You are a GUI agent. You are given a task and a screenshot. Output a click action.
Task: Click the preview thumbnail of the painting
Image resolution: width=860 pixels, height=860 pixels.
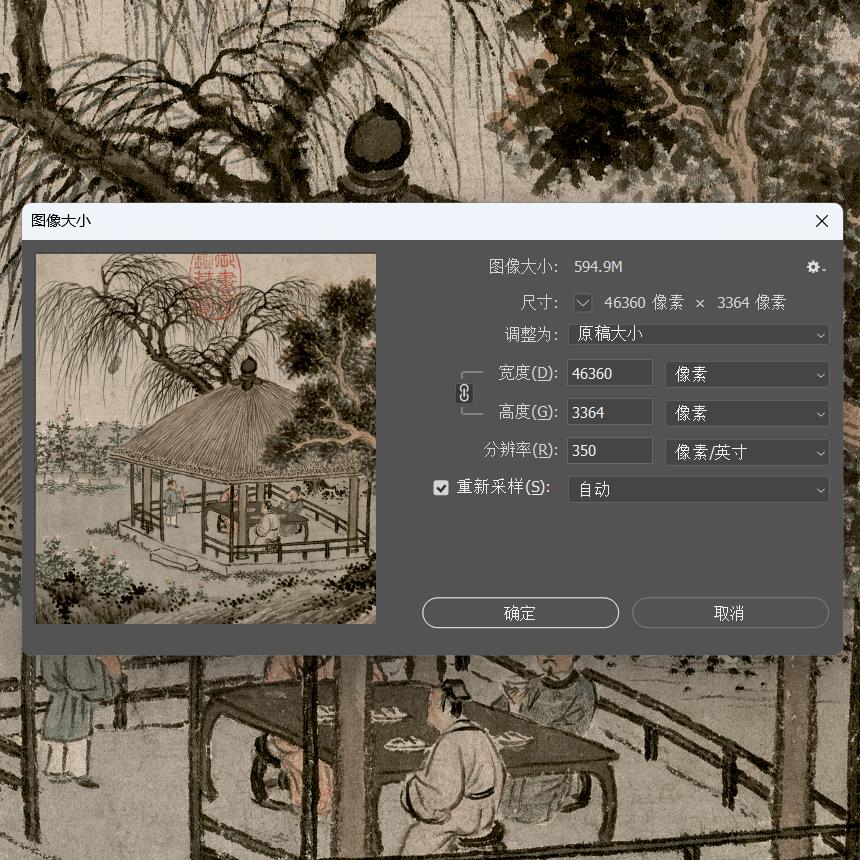click(206, 438)
